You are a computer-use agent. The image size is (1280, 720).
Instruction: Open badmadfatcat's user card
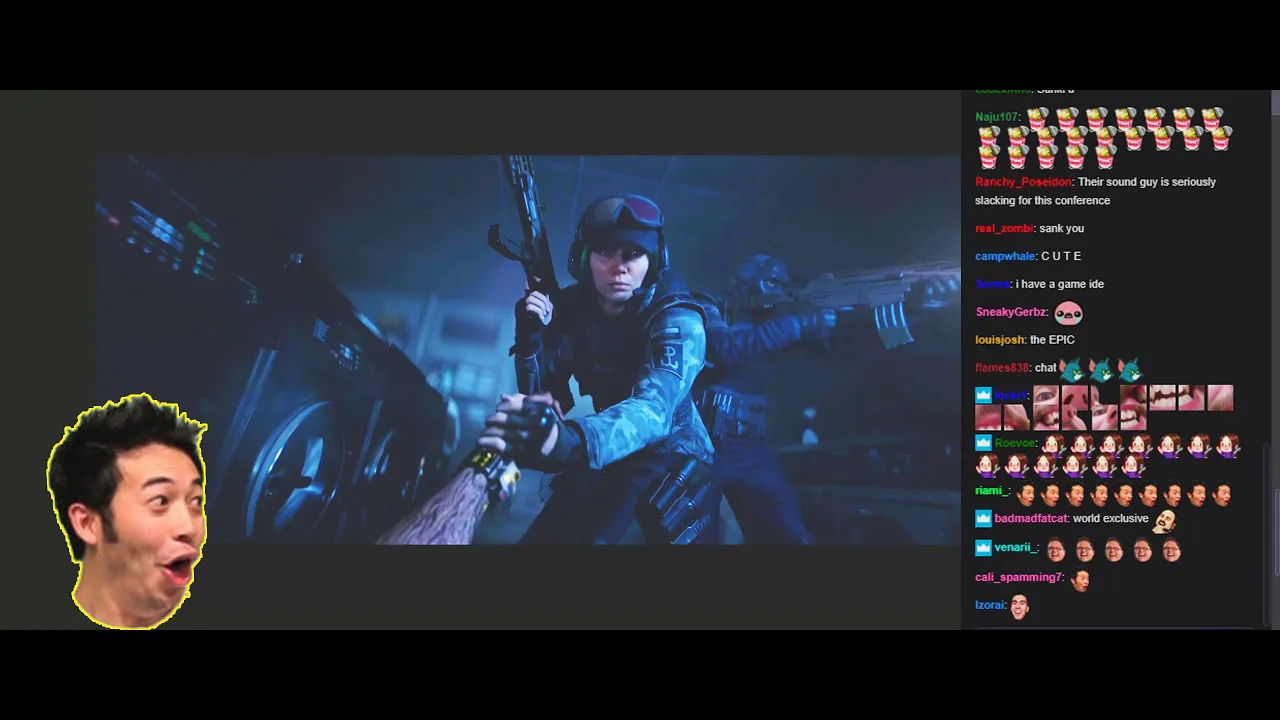[x=1031, y=519]
